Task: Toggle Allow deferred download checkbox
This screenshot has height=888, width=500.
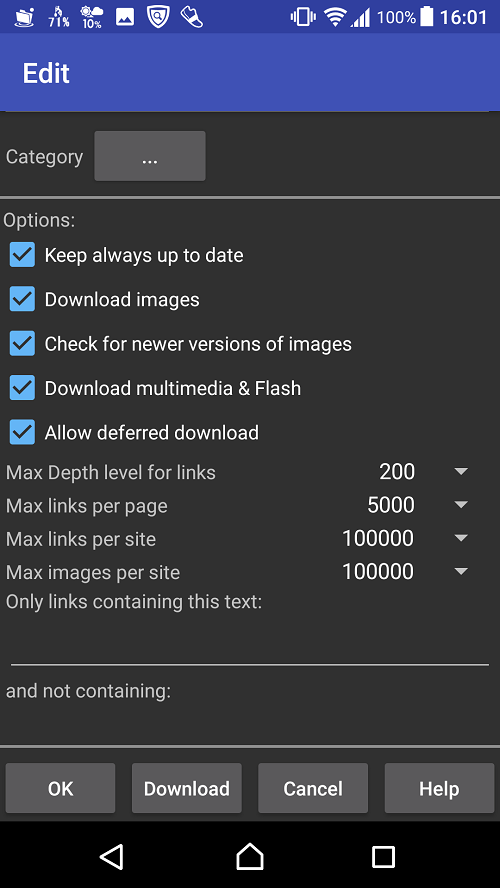Action: (x=23, y=432)
